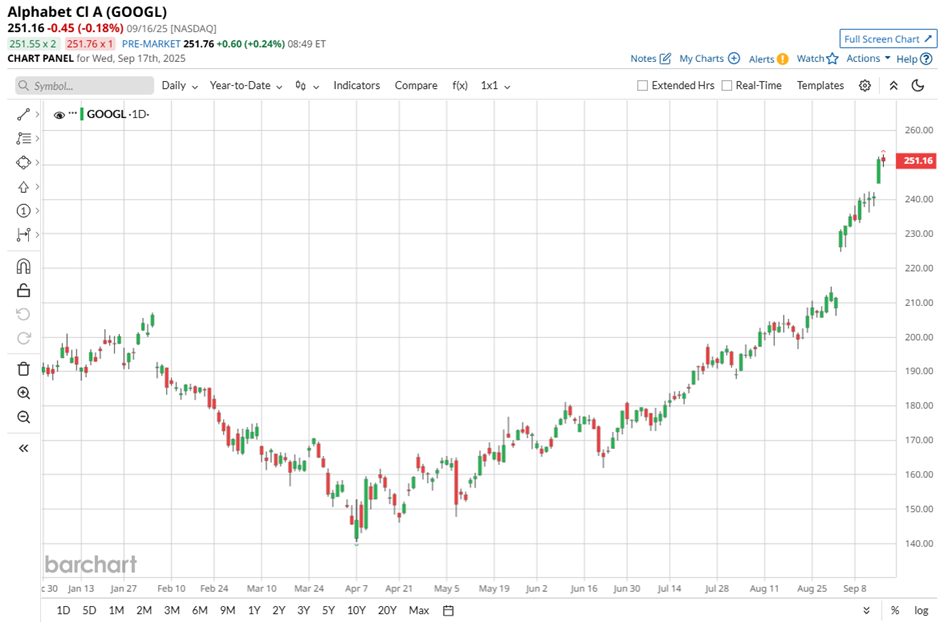Viewport: 940px width, 627px height.
Task: Expand the trend line tool submenu arrow
Action: tap(37, 114)
